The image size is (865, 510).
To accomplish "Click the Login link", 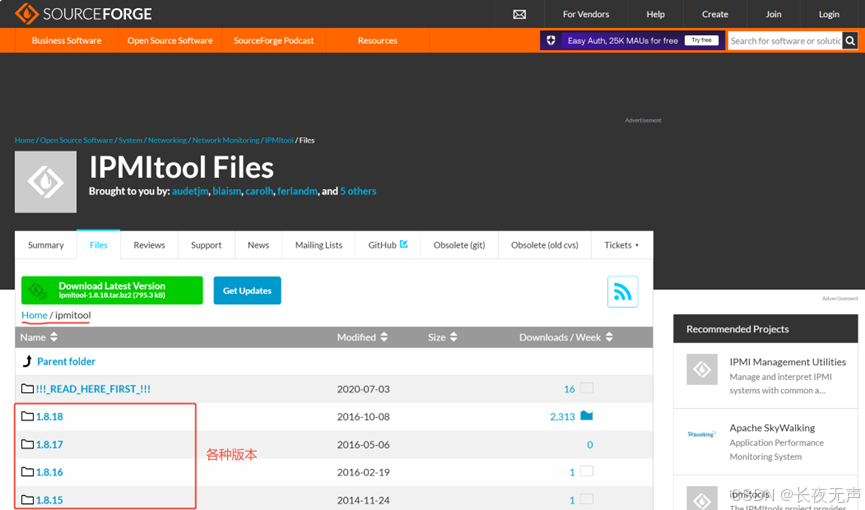I will [x=829, y=14].
